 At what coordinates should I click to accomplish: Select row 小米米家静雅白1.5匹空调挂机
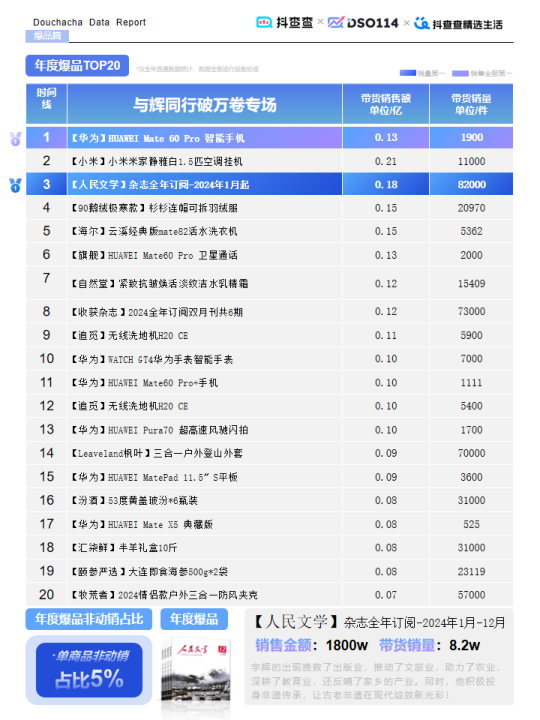pyautogui.click(x=270, y=161)
